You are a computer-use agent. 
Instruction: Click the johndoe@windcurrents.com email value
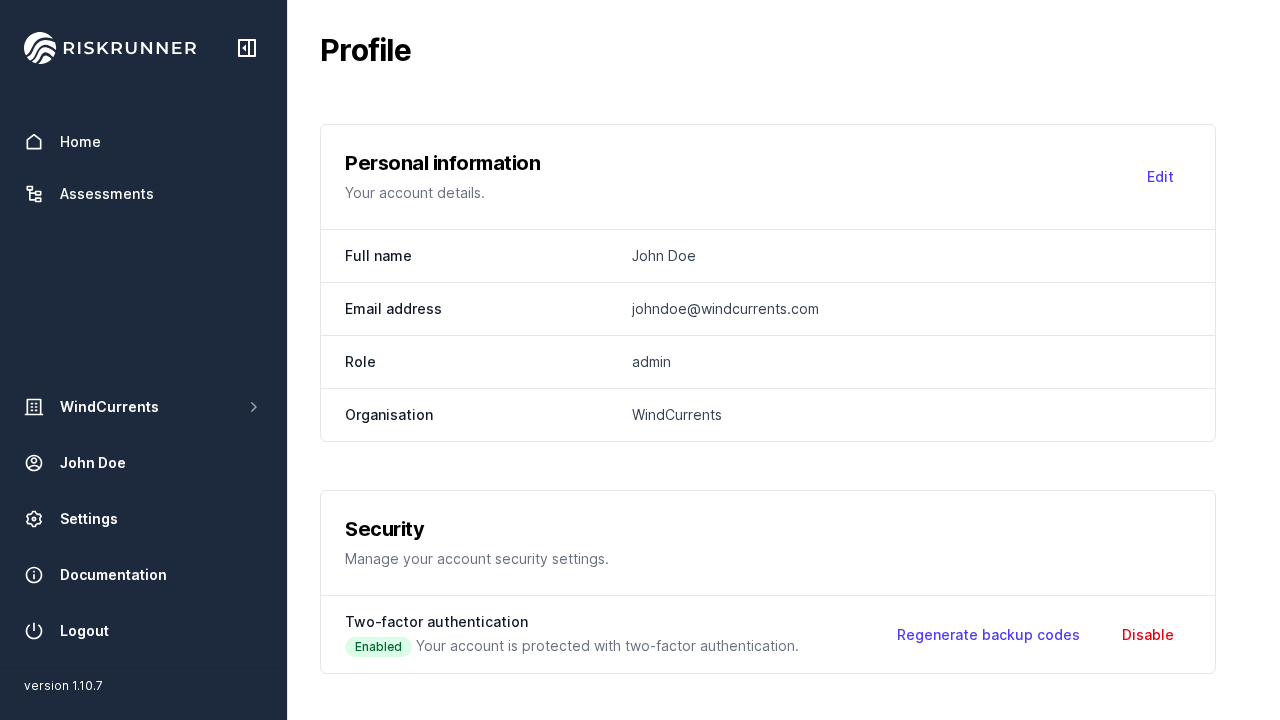point(725,309)
